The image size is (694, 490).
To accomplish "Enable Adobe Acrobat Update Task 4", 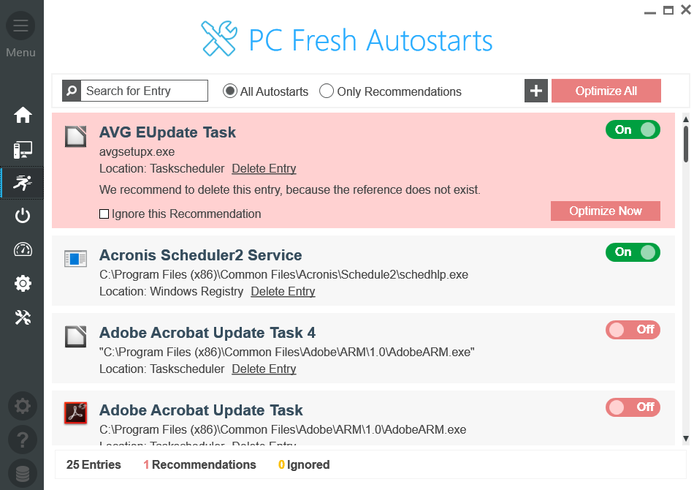I will (x=632, y=329).
